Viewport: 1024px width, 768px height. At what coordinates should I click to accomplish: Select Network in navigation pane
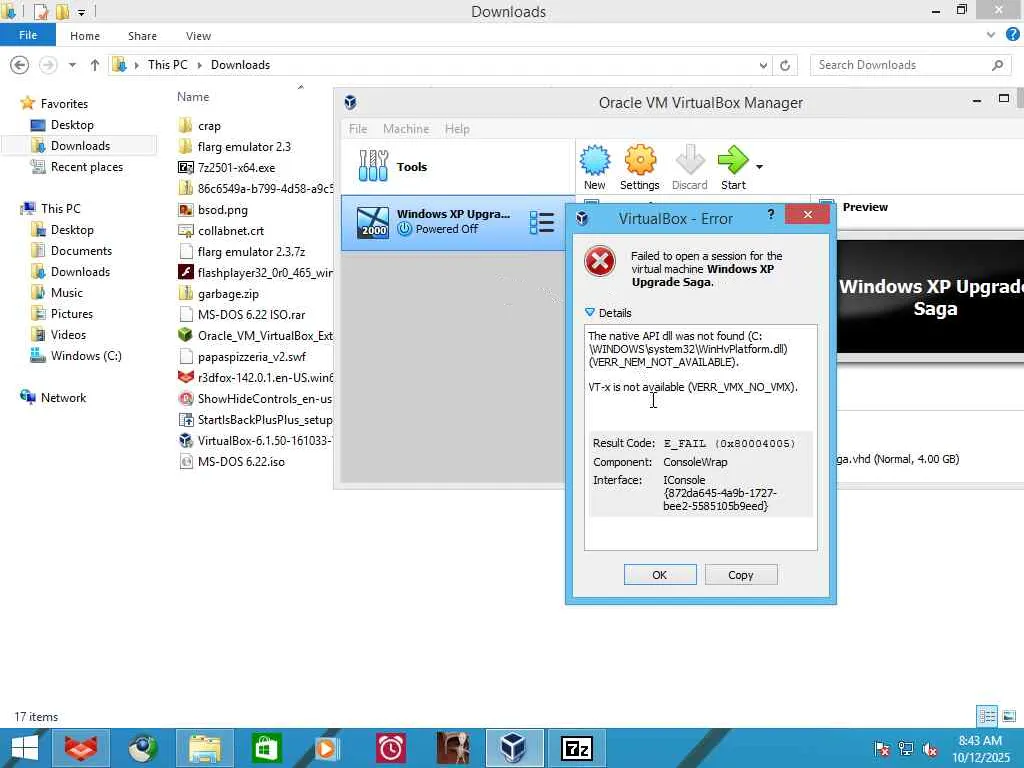pyautogui.click(x=63, y=397)
